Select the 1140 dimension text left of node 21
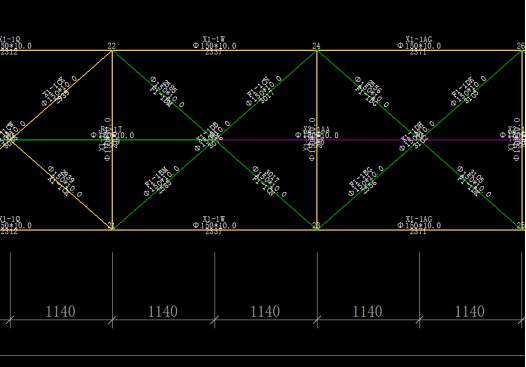The height and width of the screenshot is (367, 526). pos(60,312)
